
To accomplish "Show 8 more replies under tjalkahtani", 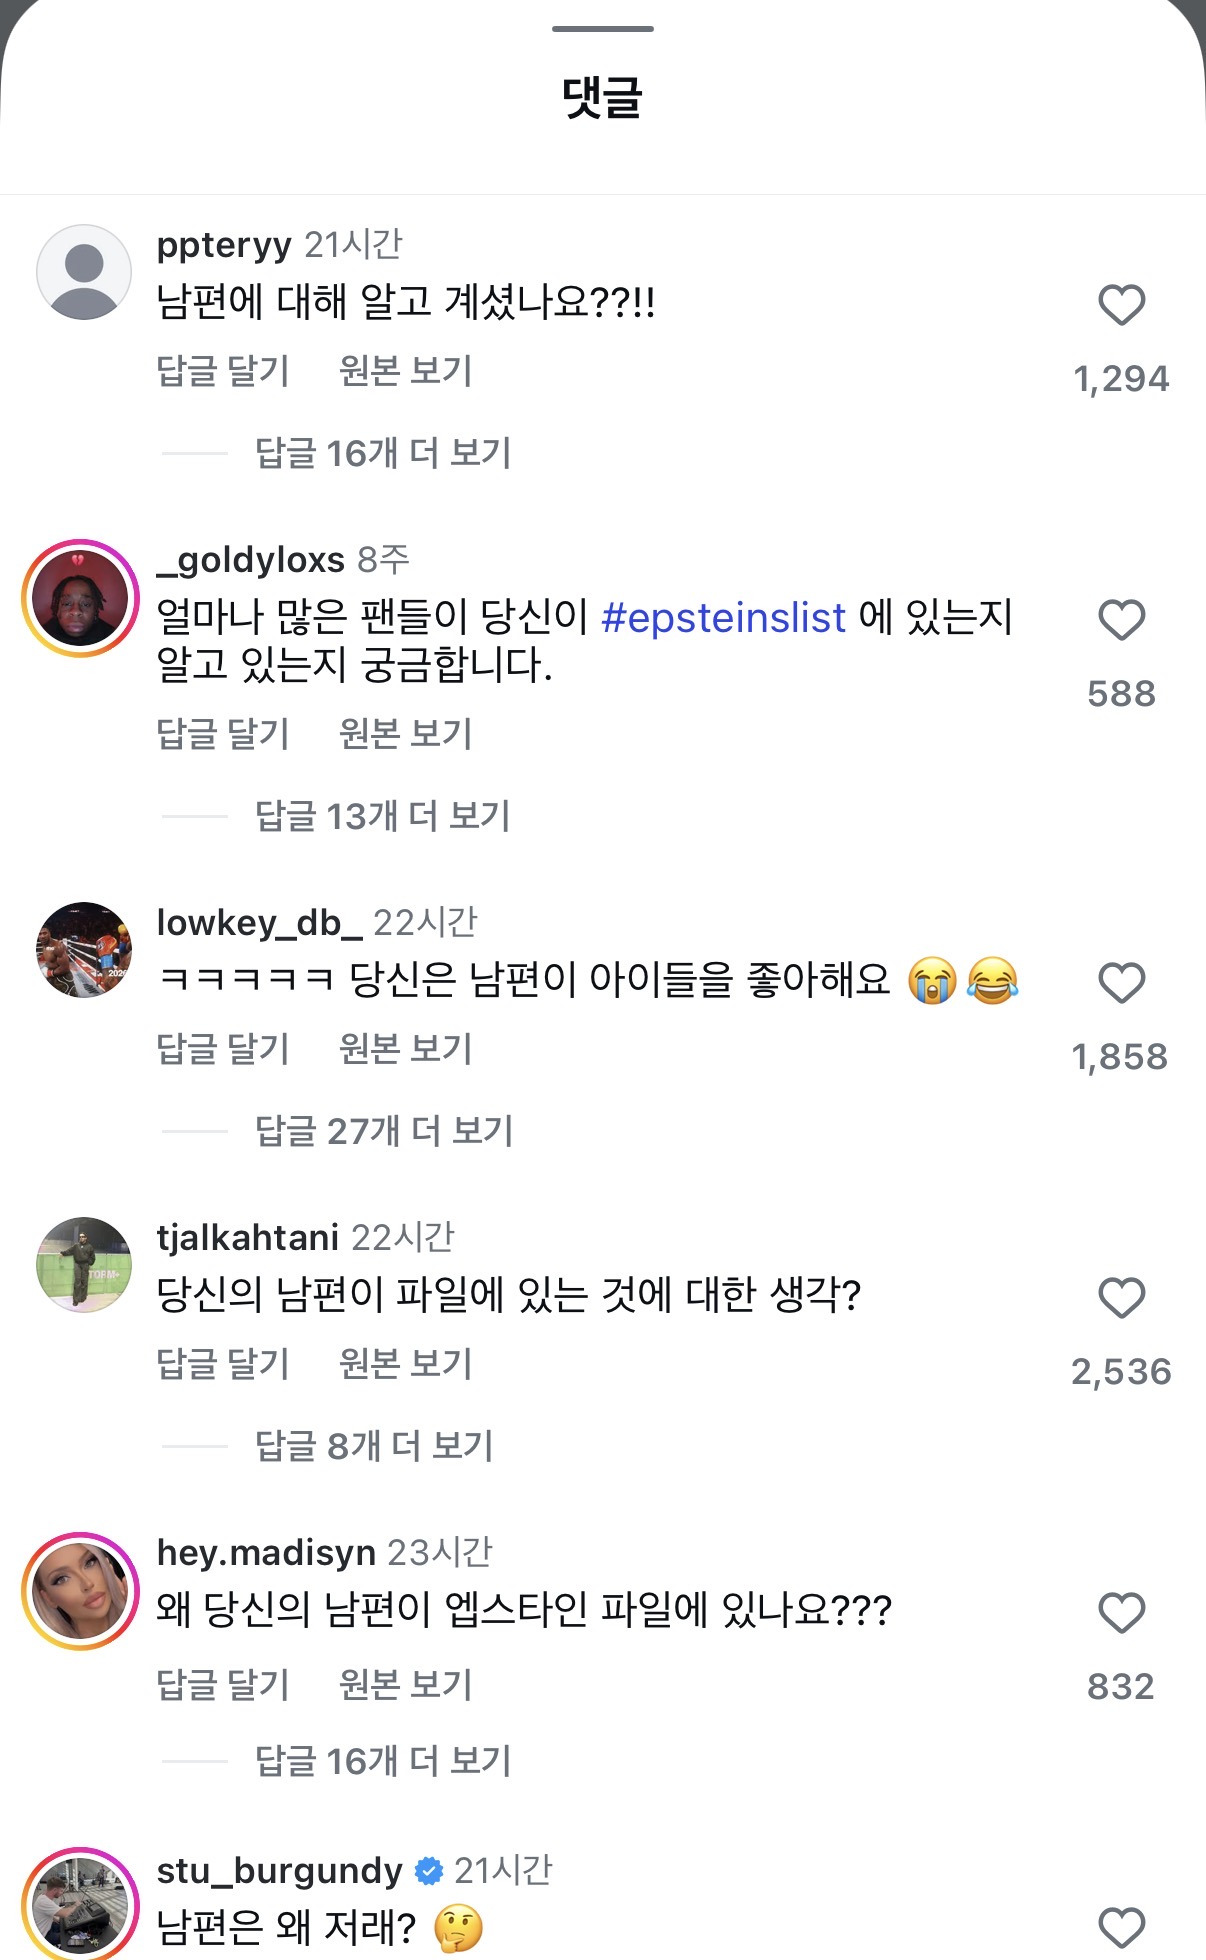I will pyautogui.click(x=374, y=1446).
